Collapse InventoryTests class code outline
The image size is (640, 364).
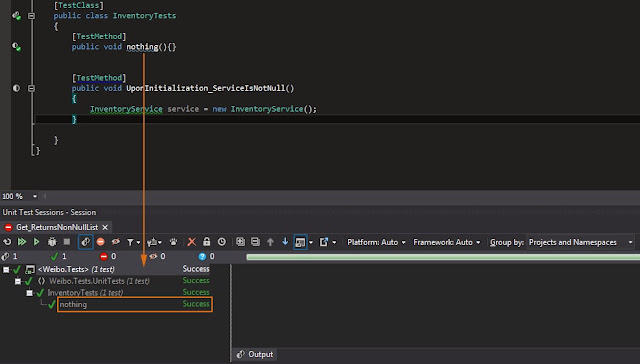point(31,16)
